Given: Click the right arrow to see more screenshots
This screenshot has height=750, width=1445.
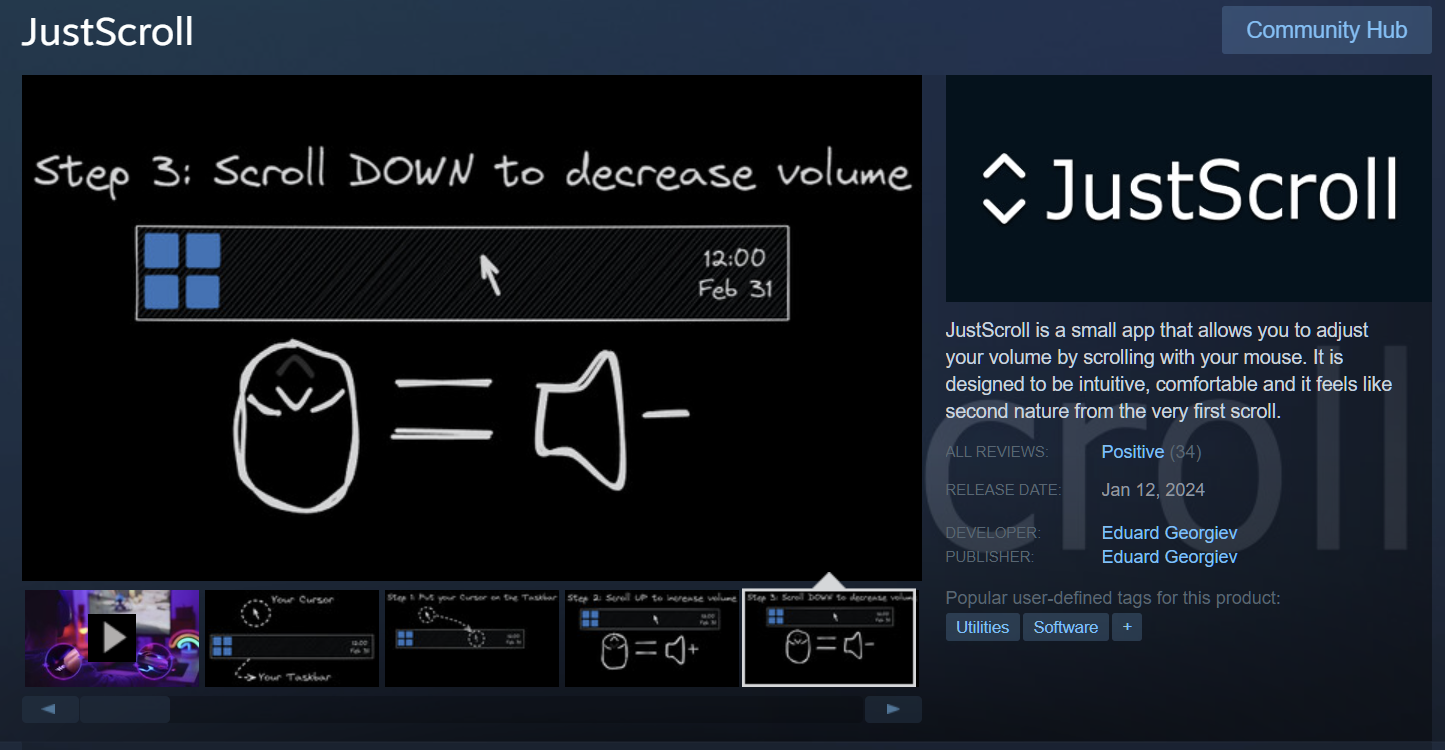Looking at the screenshot, I should [x=892, y=709].
